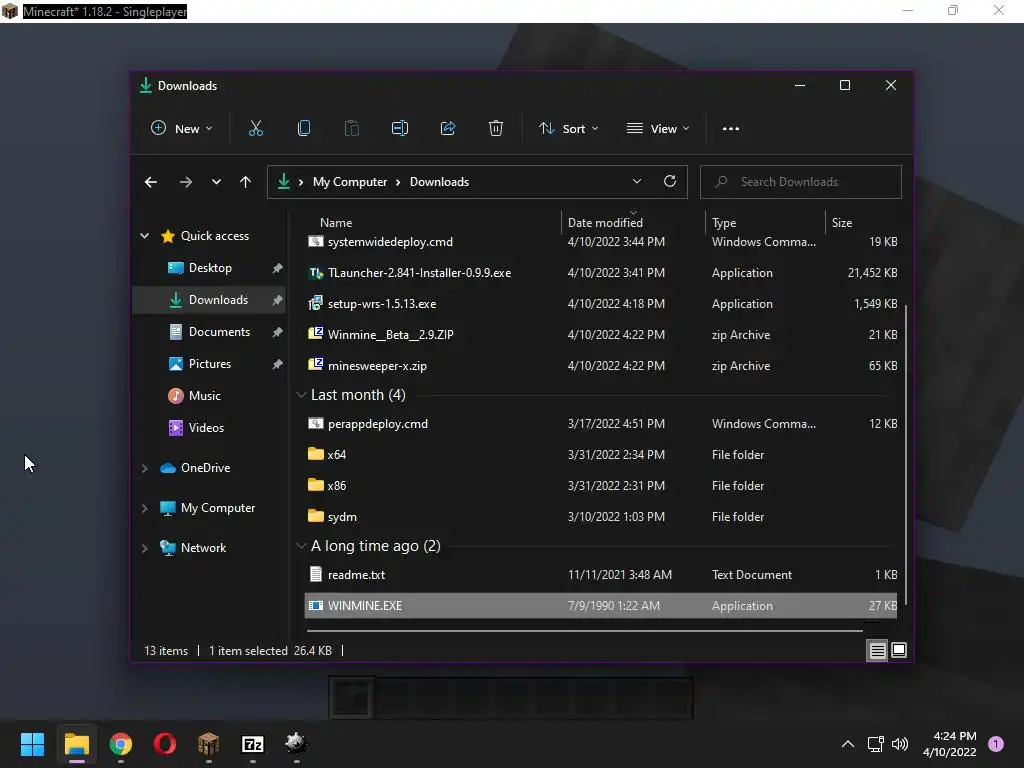The height and width of the screenshot is (768, 1024).
Task: Click the Delete trash can icon
Action: coord(496,129)
